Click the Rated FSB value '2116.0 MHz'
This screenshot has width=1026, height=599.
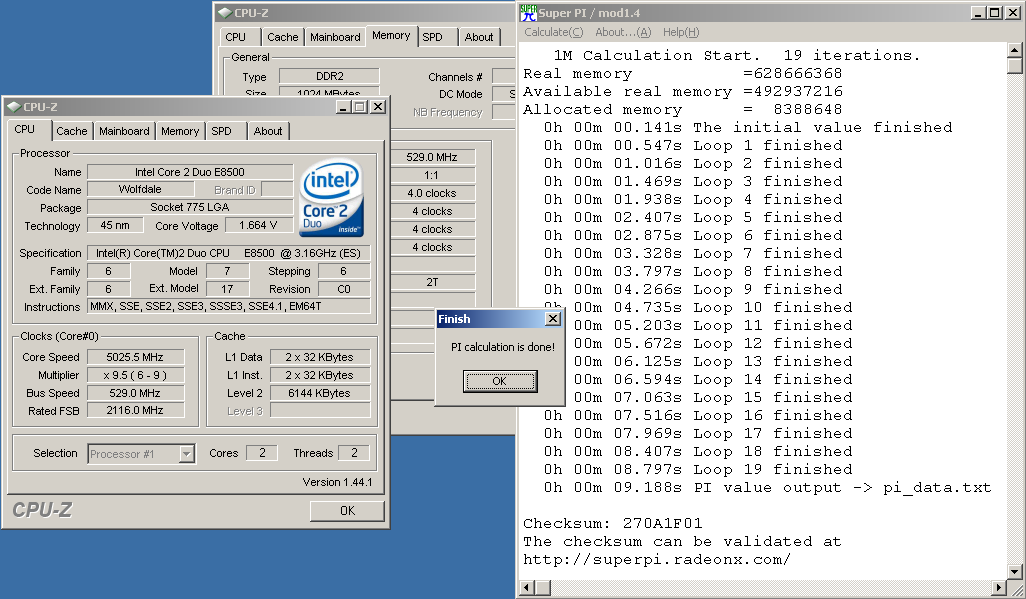click(x=135, y=410)
